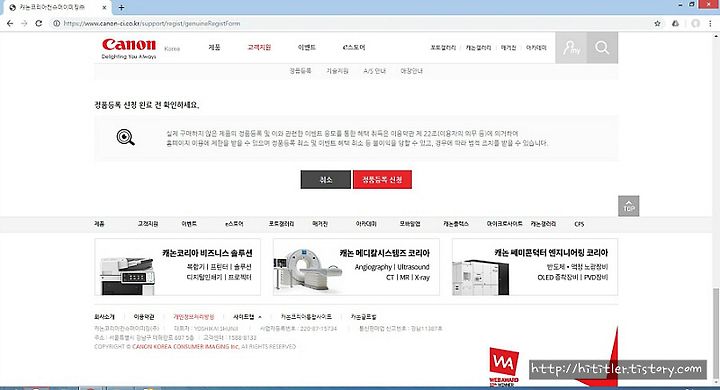Viewport: 720px width, 390px height.
Task: Click 아카데미 in the footer navigation bar
Action: (366, 224)
